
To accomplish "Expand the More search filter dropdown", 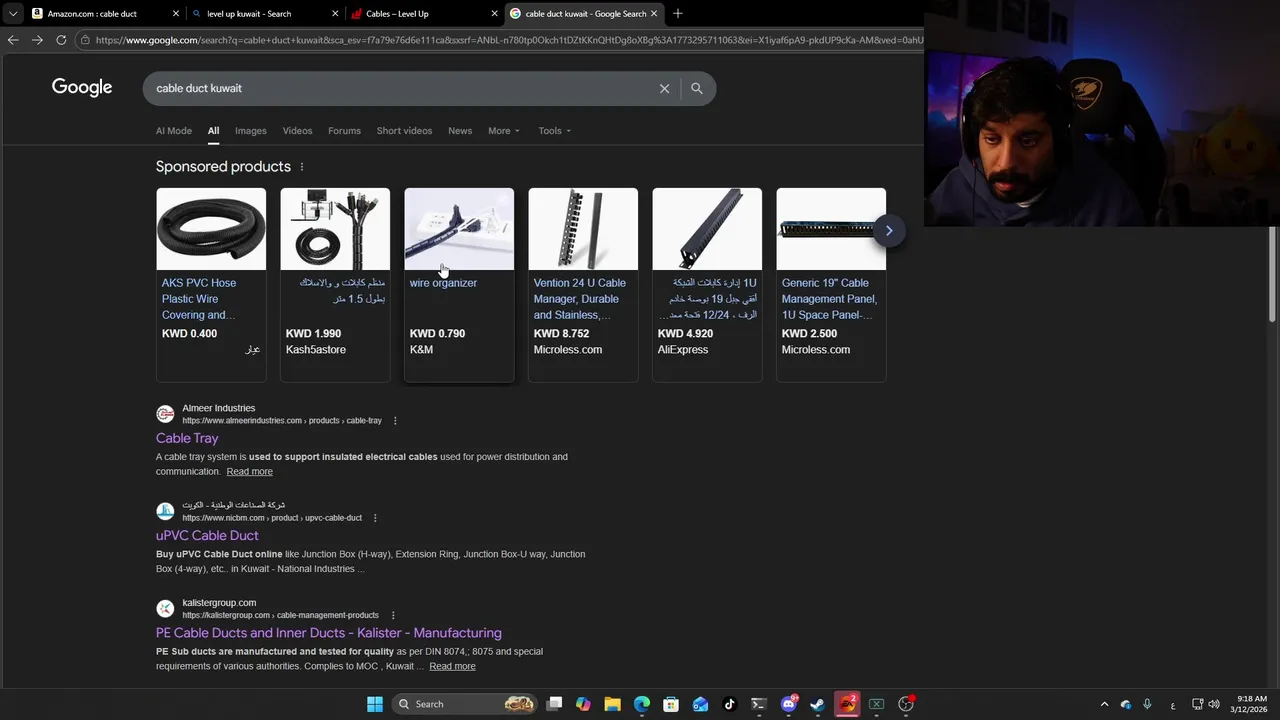I will (504, 131).
